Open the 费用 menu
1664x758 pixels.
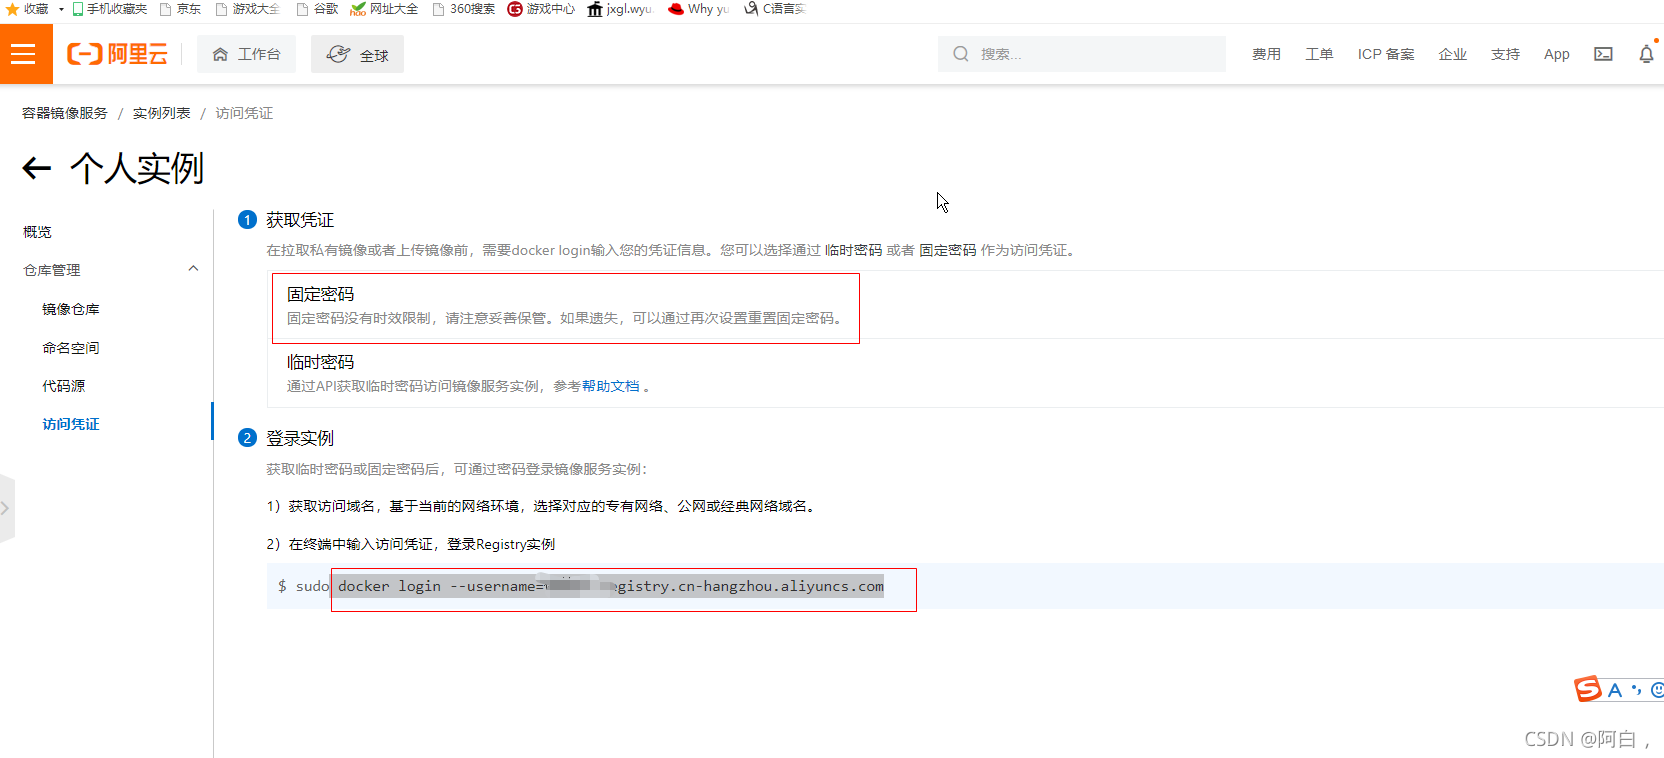[1266, 54]
